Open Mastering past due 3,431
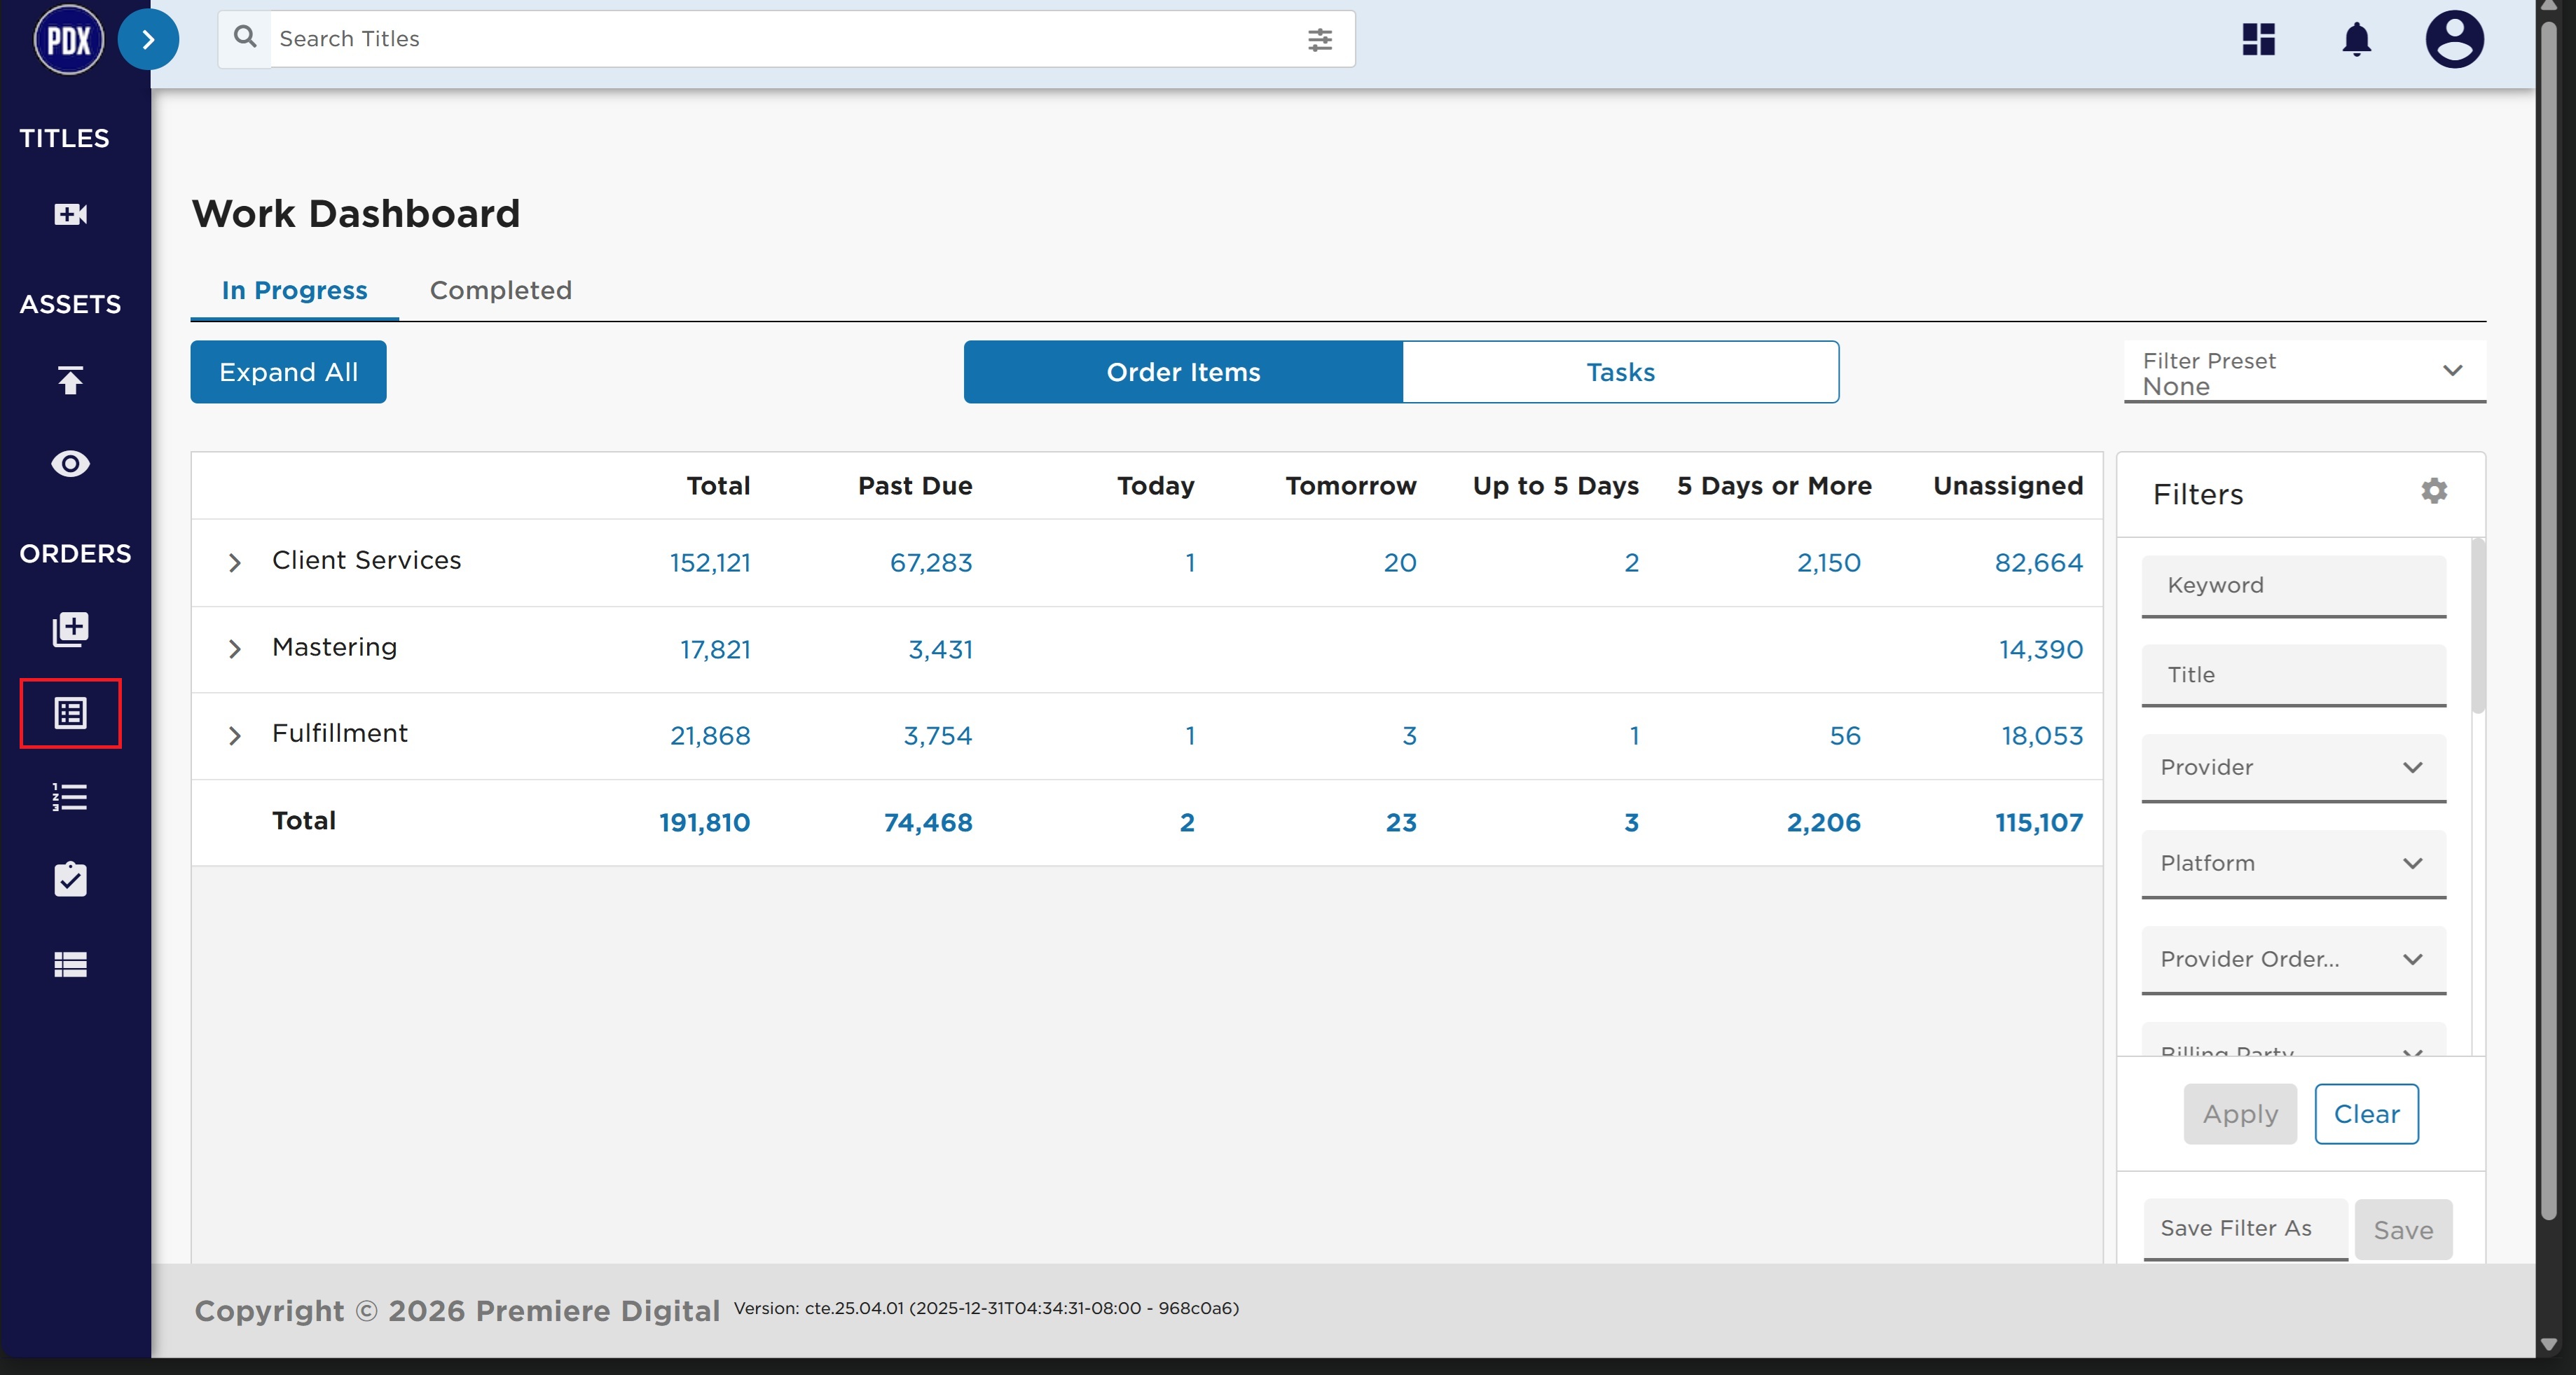 point(940,650)
